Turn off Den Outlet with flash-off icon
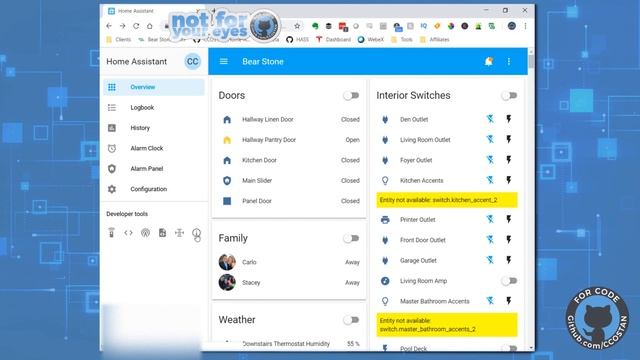The image size is (640, 360). 490,119
